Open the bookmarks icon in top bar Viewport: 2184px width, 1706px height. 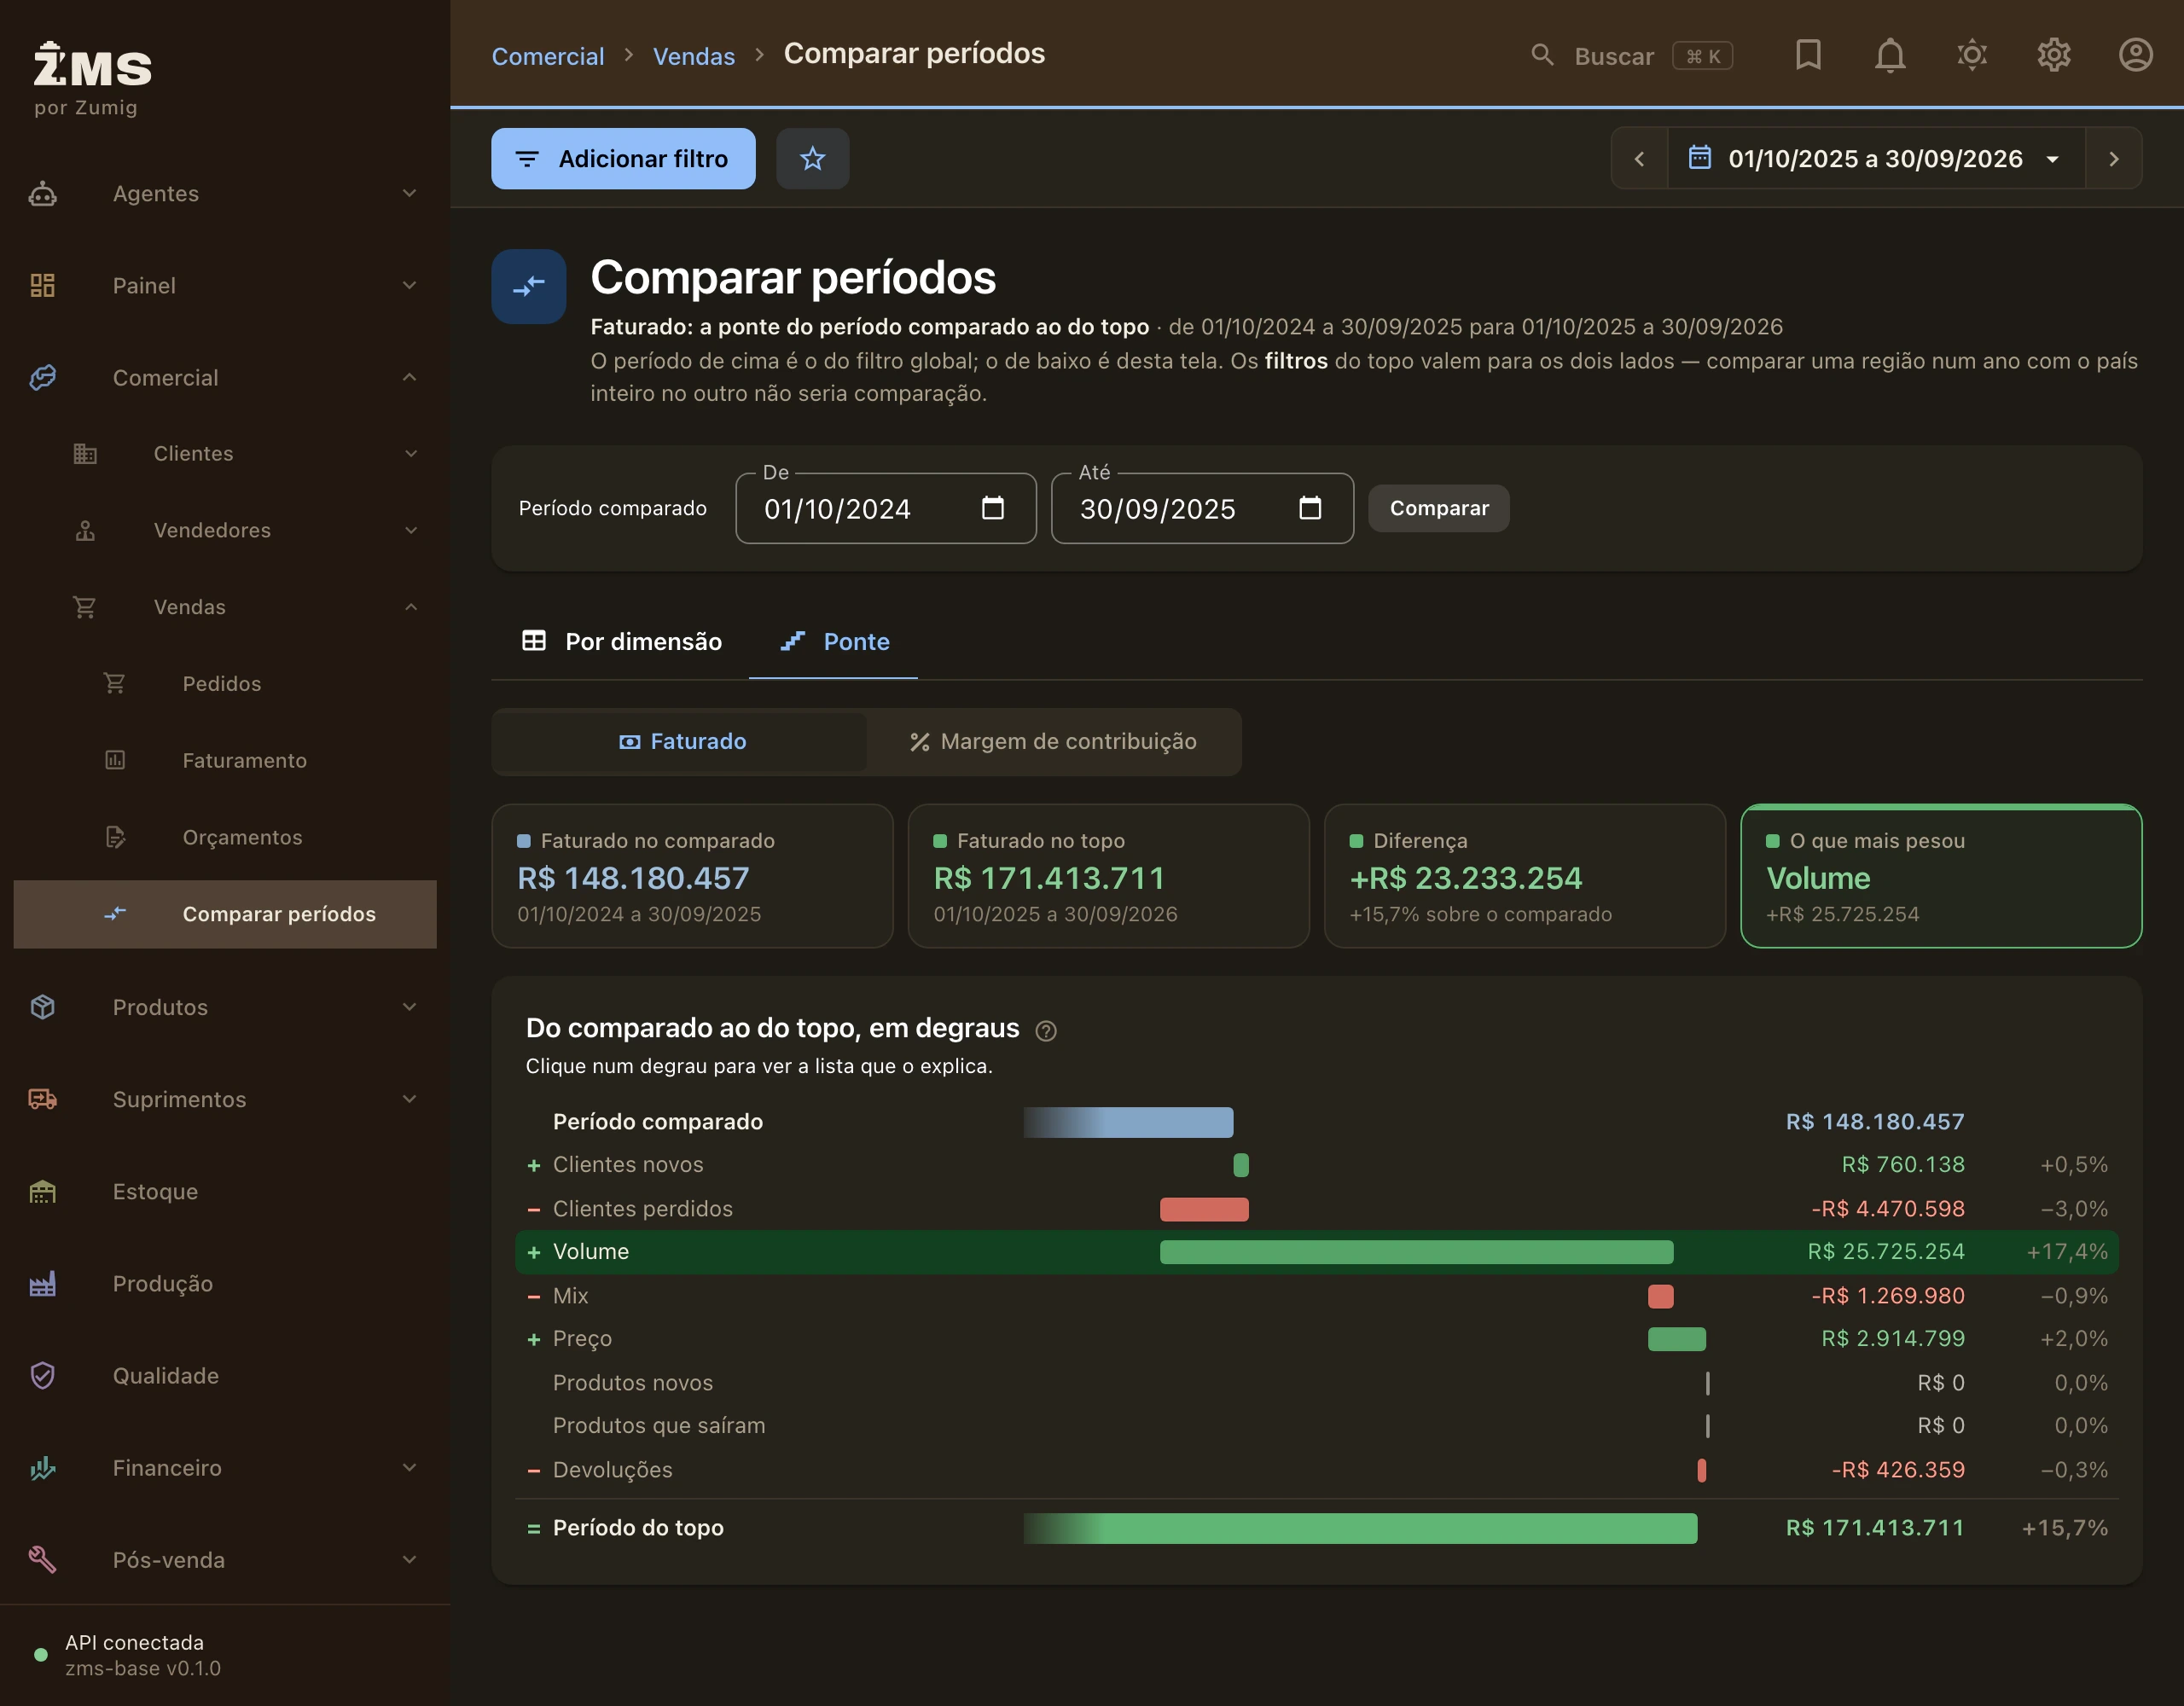1808,55
